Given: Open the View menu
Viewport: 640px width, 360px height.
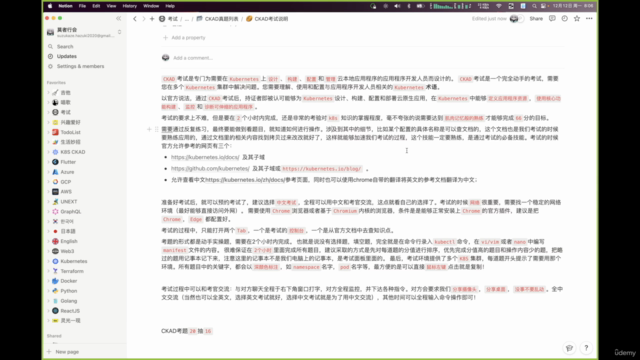Looking at the screenshot, I should coord(111,6).
